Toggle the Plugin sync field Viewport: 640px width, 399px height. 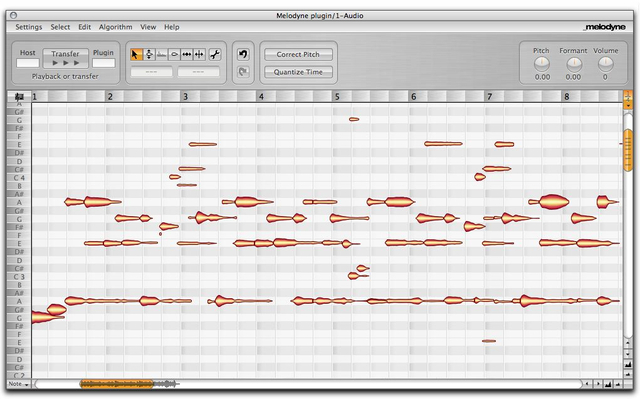coord(104,63)
